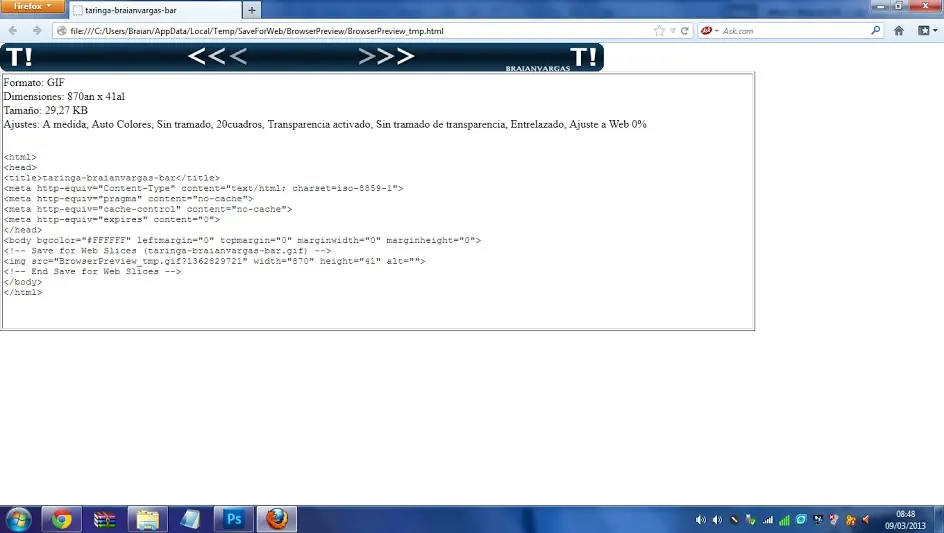
Task: Open the orange Firefox menu button
Action: point(32,6)
